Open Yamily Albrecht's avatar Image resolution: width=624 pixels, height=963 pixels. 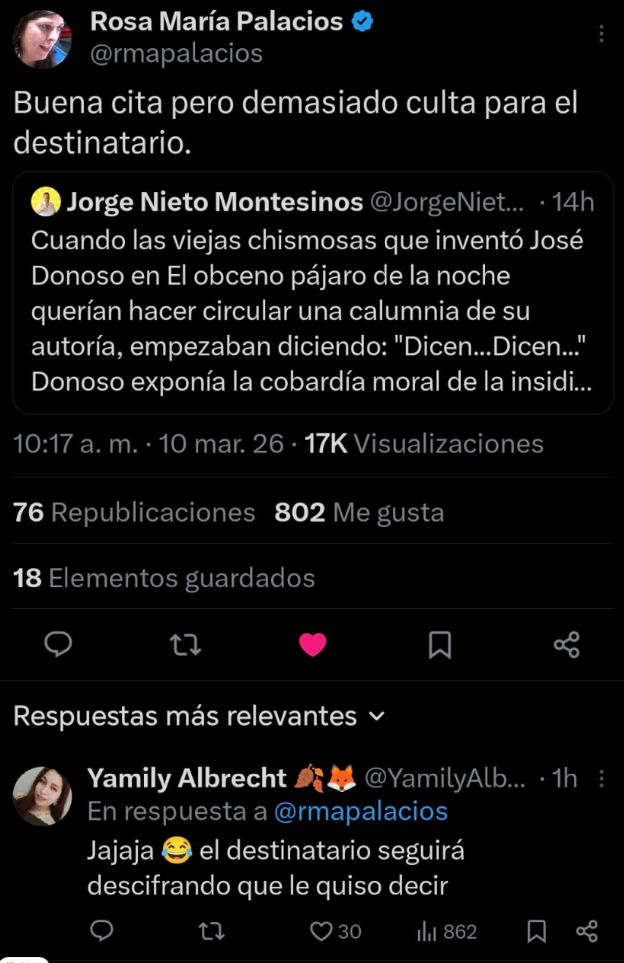pos(42,796)
